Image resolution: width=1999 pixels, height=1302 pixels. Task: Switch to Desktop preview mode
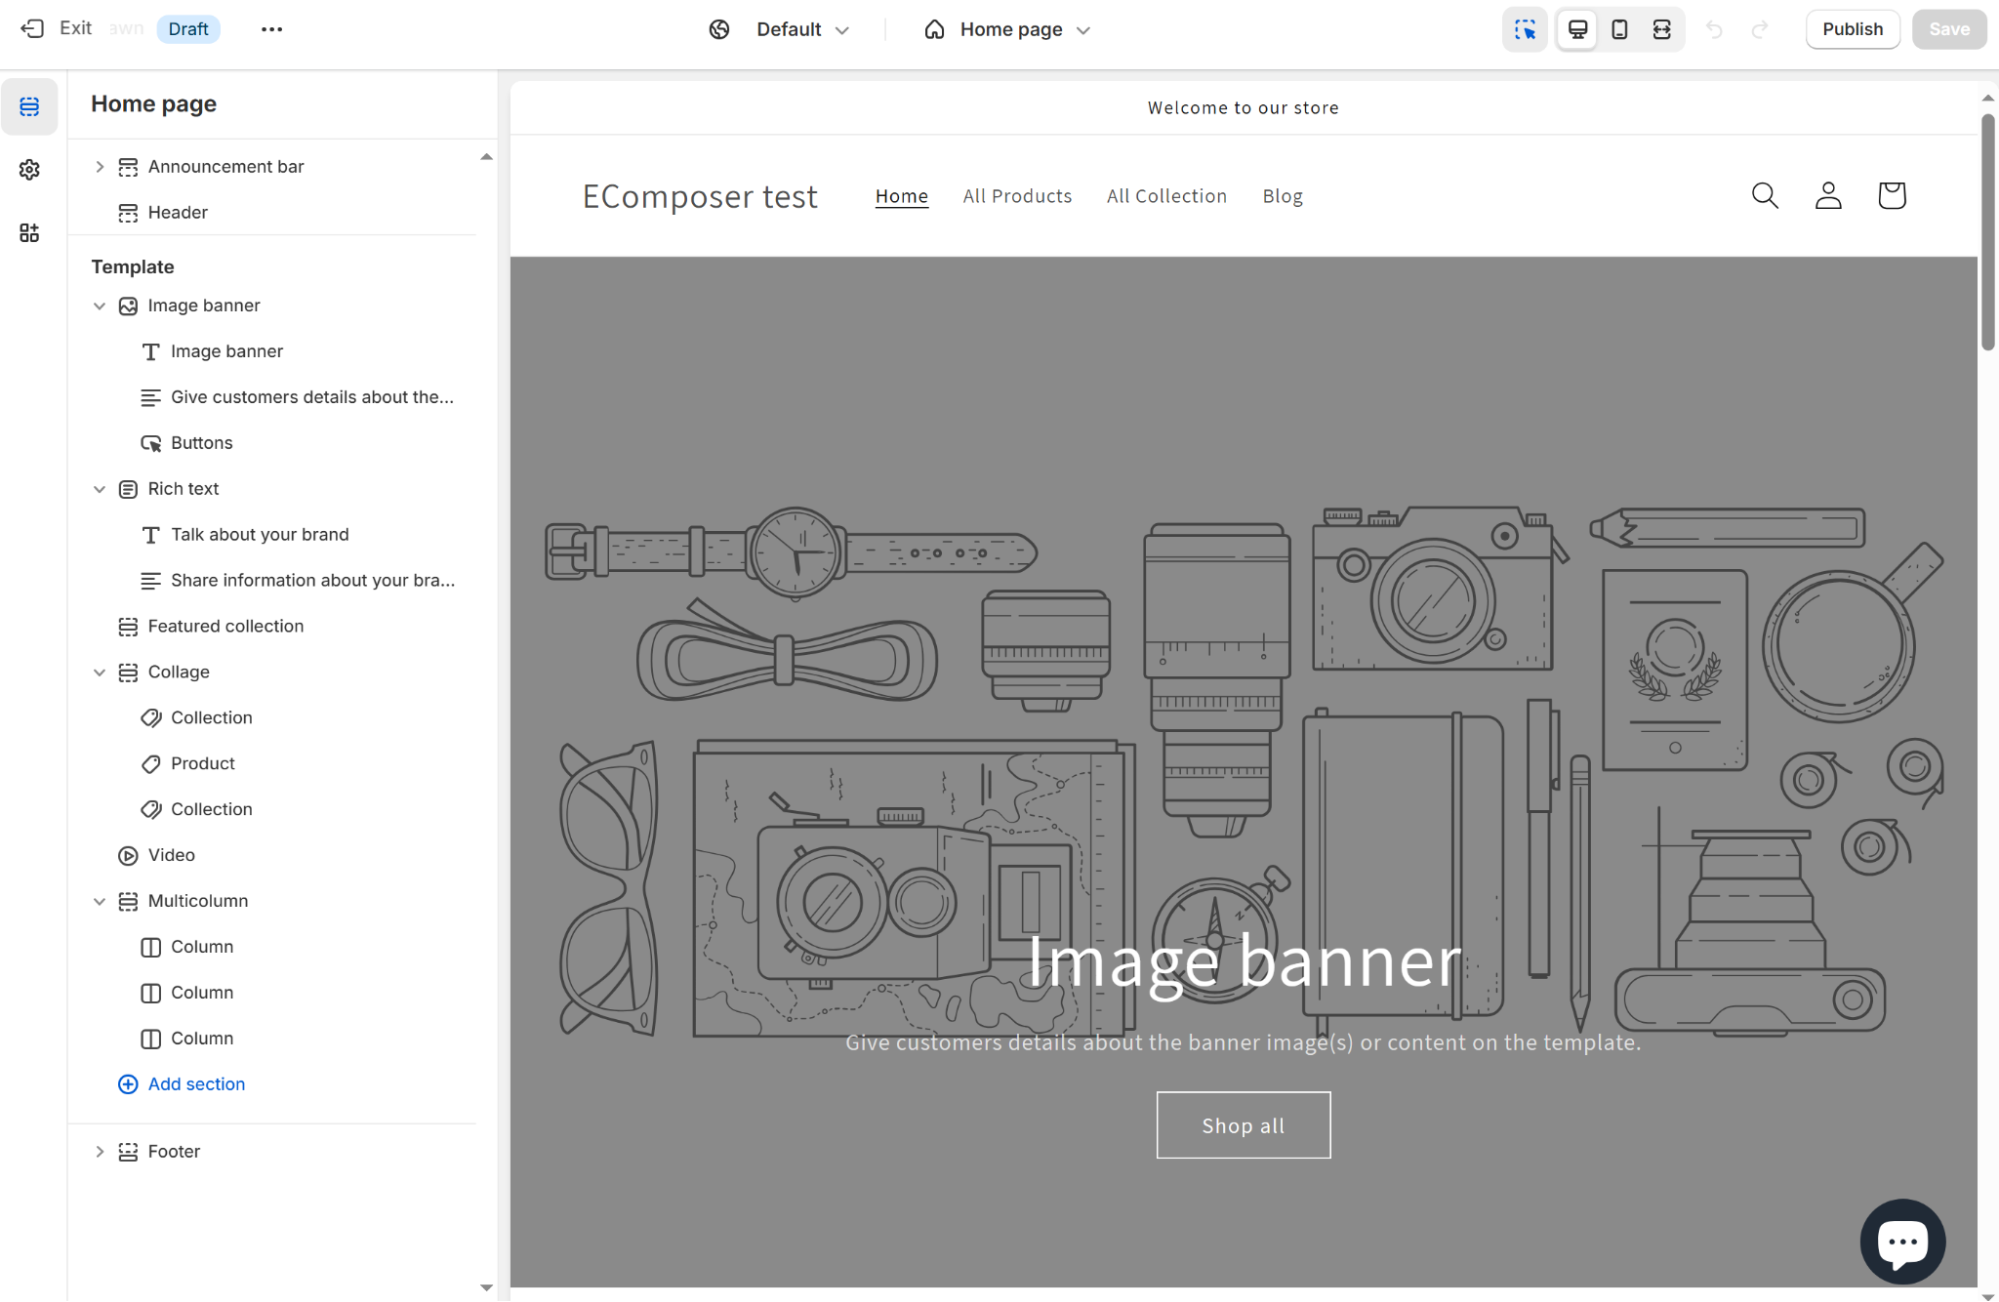click(x=1577, y=29)
